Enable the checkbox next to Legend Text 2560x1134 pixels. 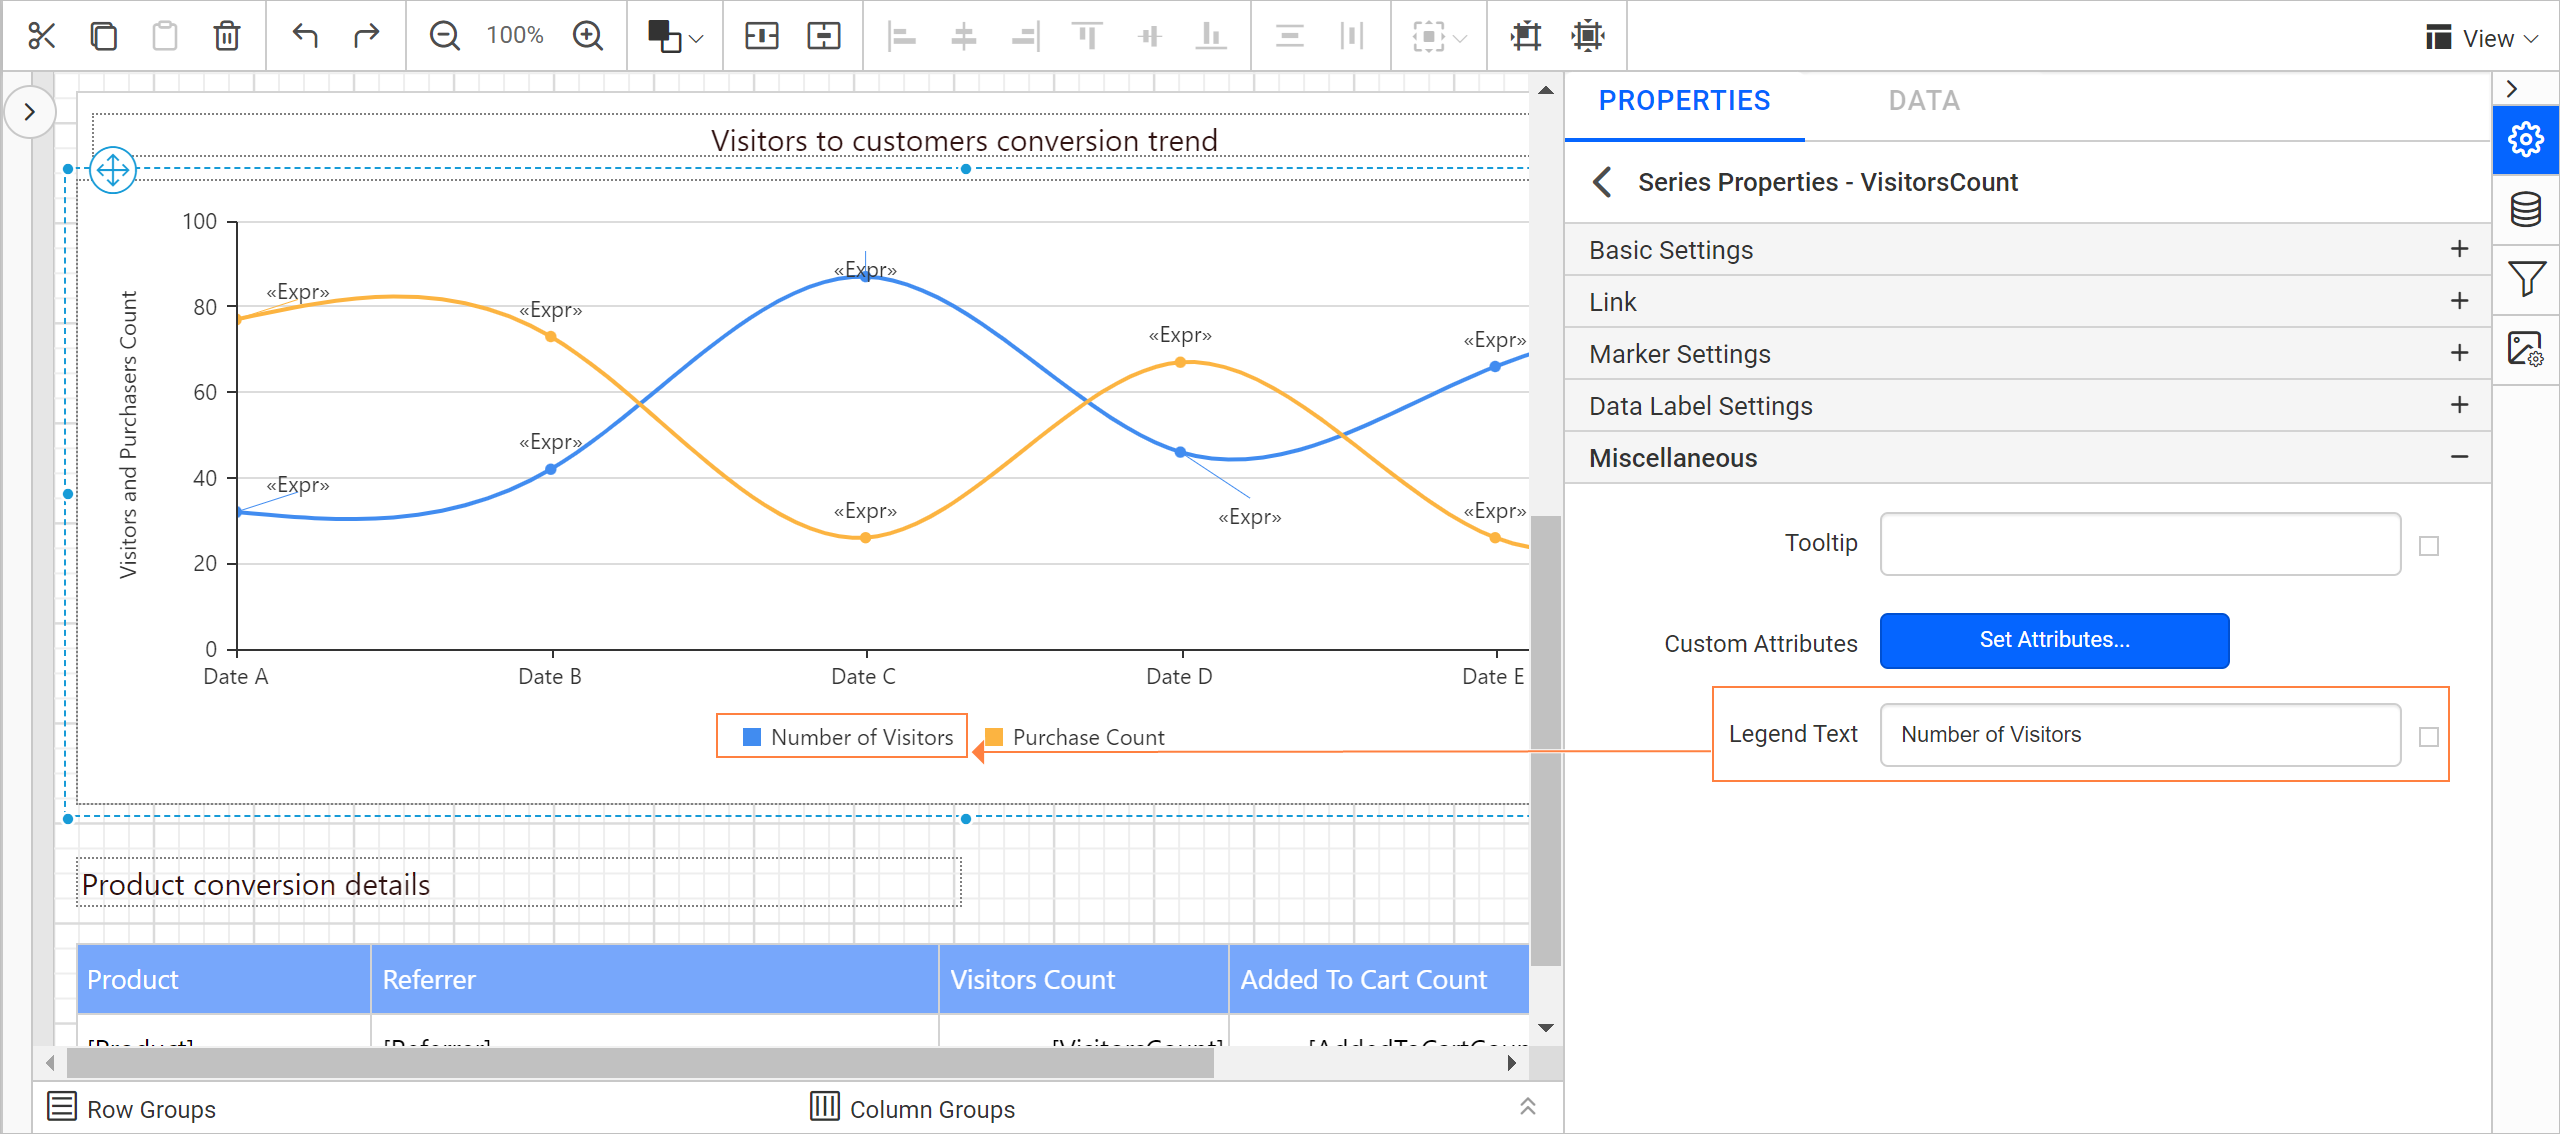[x=2428, y=736]
